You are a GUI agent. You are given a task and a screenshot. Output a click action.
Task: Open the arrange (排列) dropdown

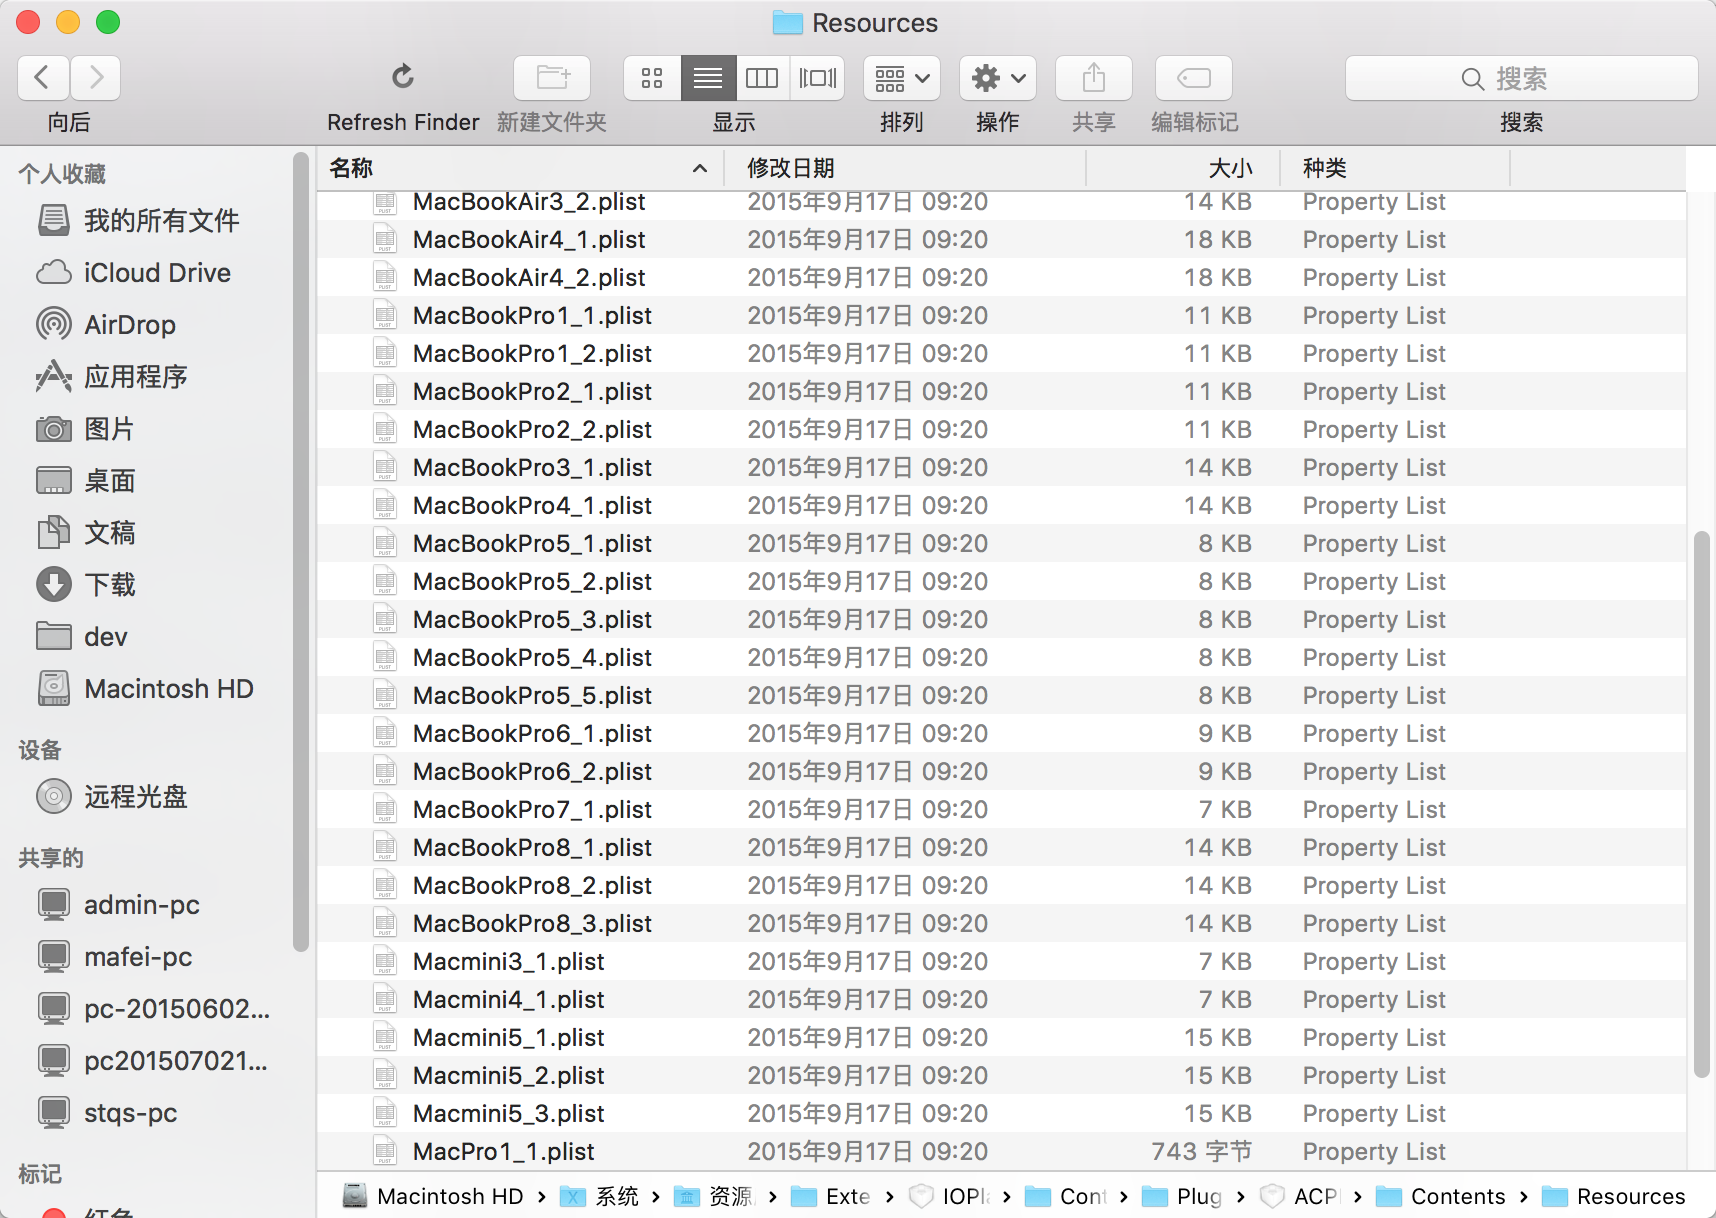(x=902, y=78)
